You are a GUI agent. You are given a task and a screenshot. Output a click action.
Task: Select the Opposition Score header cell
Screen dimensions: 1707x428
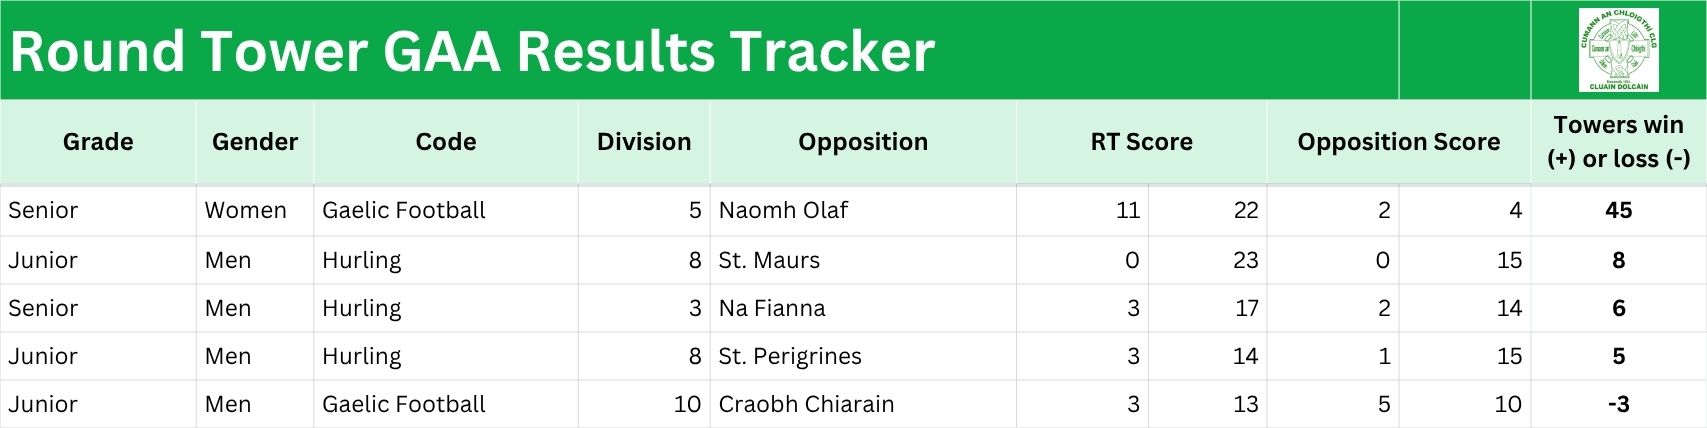[1399, 142]
